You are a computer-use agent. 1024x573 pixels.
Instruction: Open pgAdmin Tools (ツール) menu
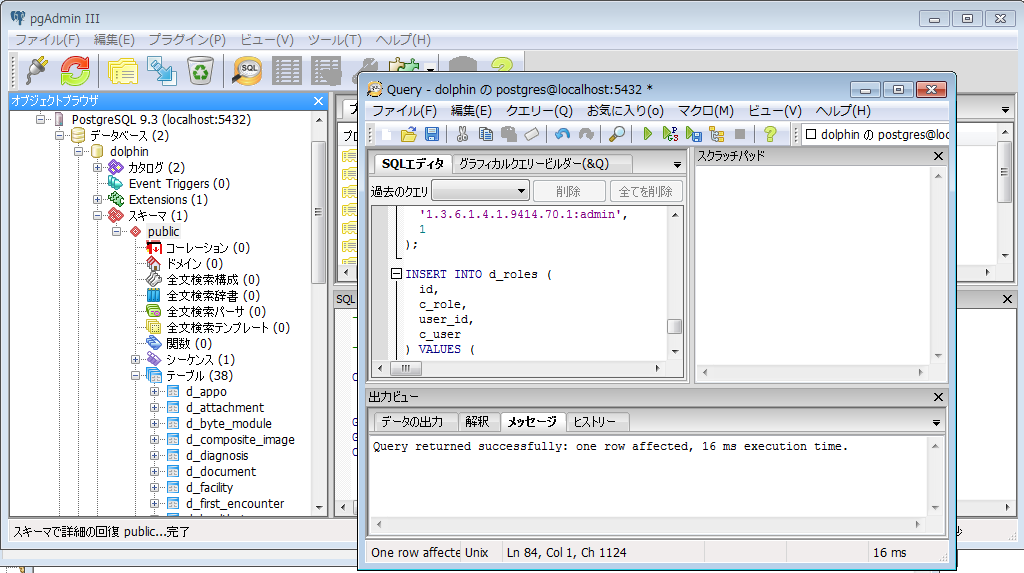(x=334, y=40)
